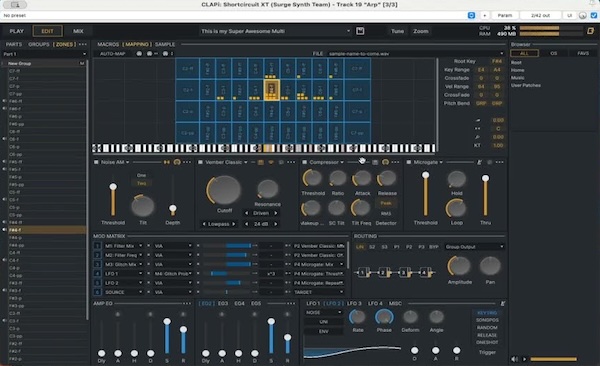The height and width of the screenshot is (366, 600).
Task: Click the Noise AM stereo link icon
Action: [167, 162]
